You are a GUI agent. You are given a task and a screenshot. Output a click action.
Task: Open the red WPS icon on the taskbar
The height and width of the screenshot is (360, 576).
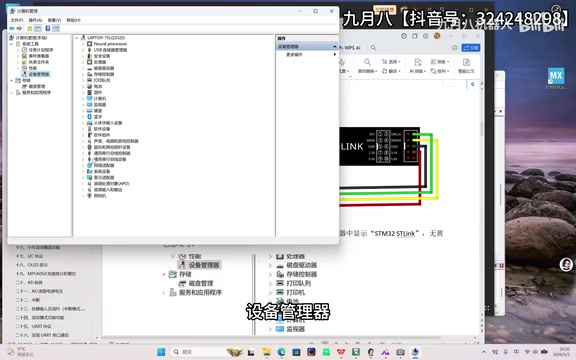coord(341,352)
